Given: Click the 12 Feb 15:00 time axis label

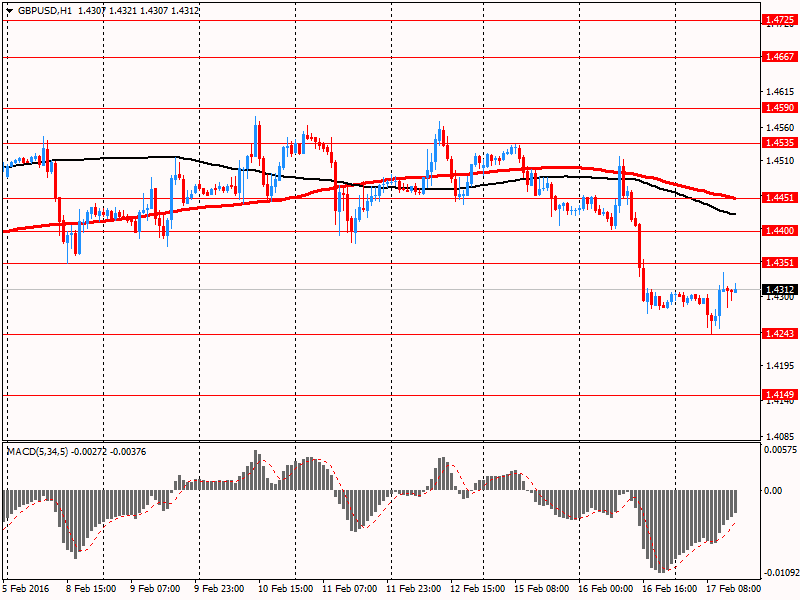Looking at the screenshot, I should [477, 590].
